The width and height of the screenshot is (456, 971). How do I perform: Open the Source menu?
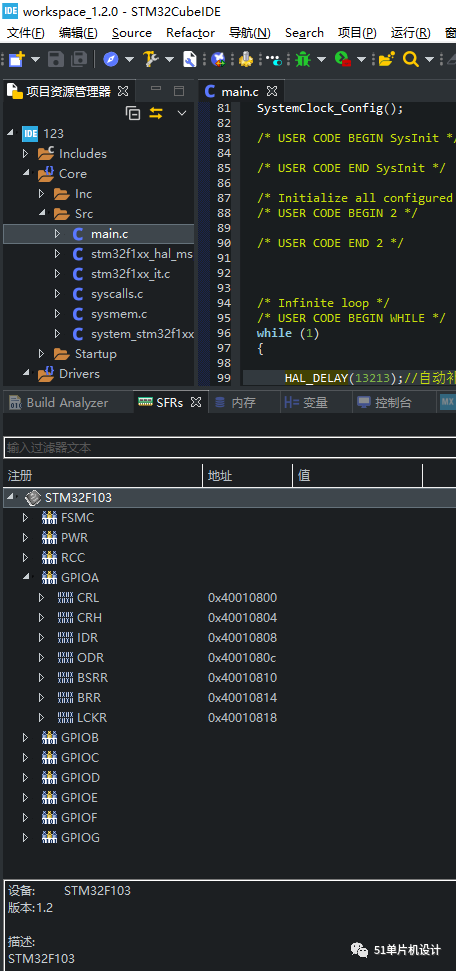coord(131,33)
